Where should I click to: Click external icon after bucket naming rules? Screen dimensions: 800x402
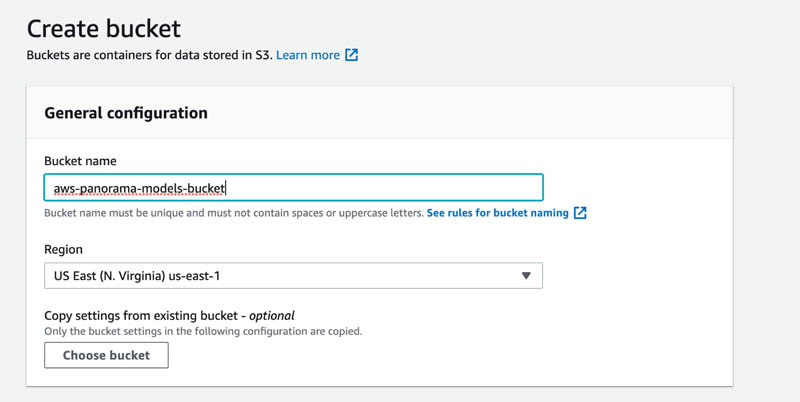(x=580, y=213)
